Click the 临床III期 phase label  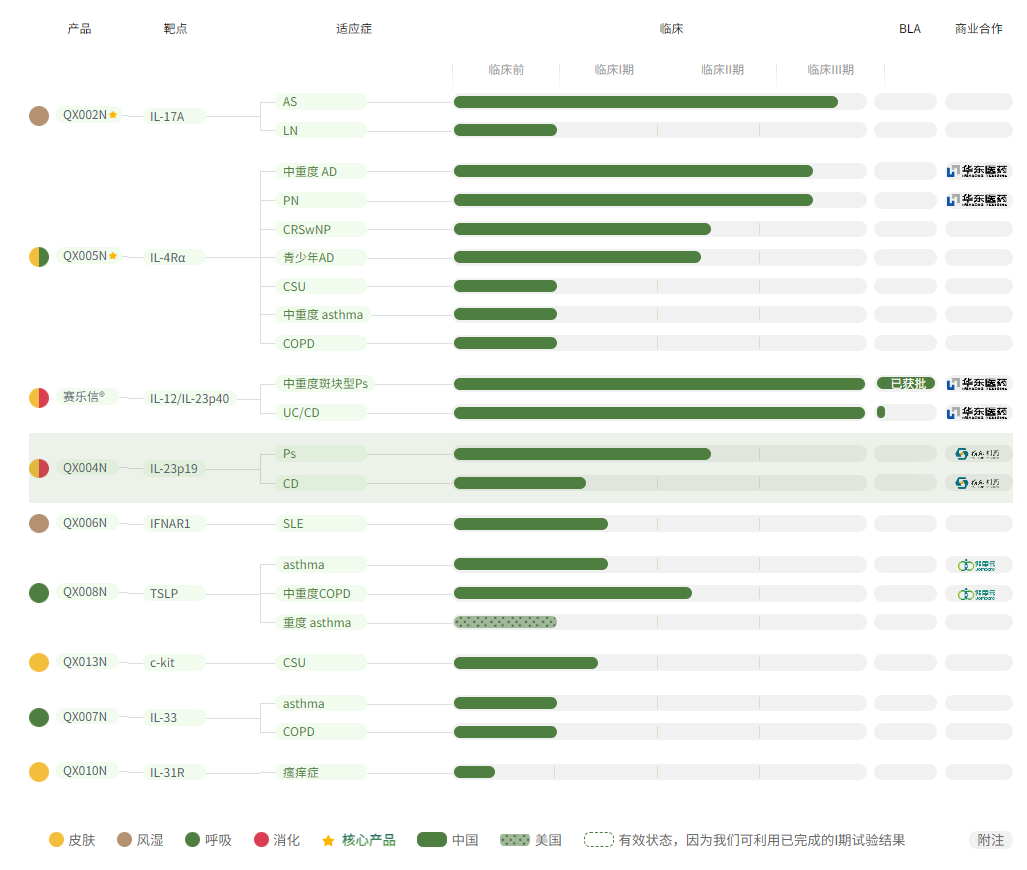coord(830,69)
